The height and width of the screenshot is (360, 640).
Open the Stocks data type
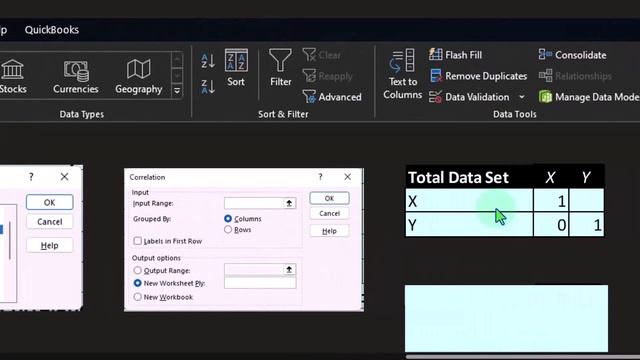(x=13, y=77)
